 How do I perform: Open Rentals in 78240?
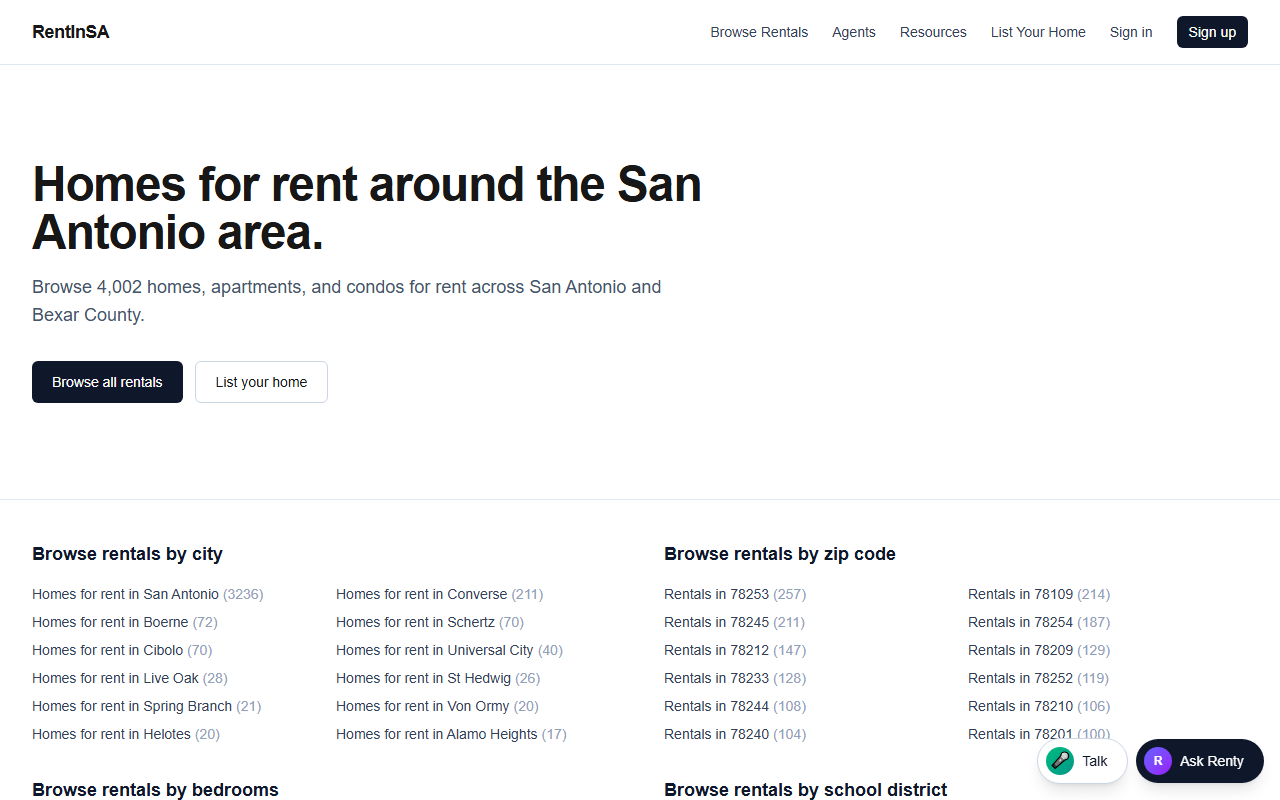pos(735,734)
